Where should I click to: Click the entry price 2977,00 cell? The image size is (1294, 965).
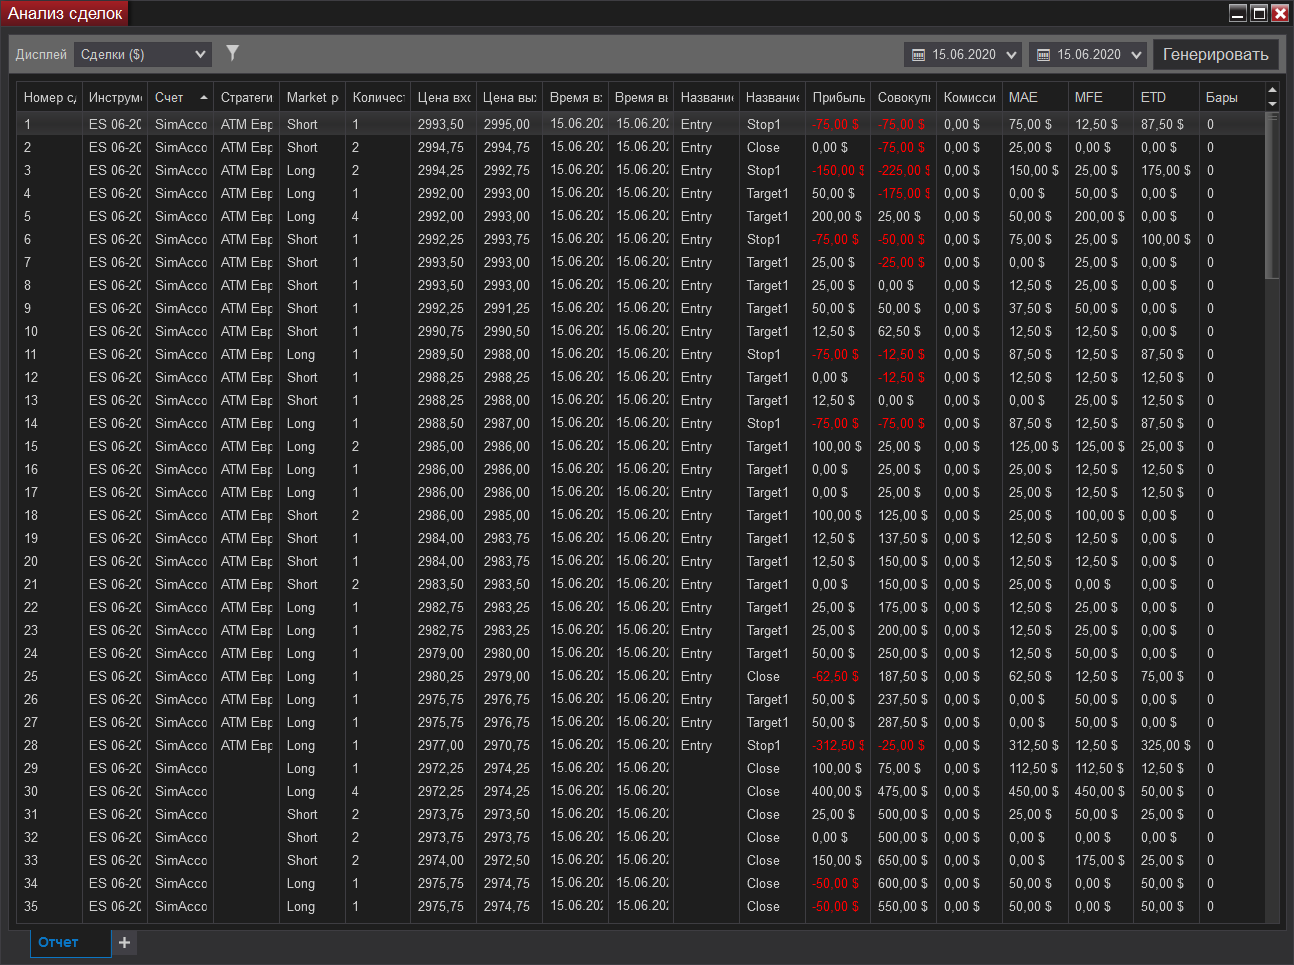point(444,745)
